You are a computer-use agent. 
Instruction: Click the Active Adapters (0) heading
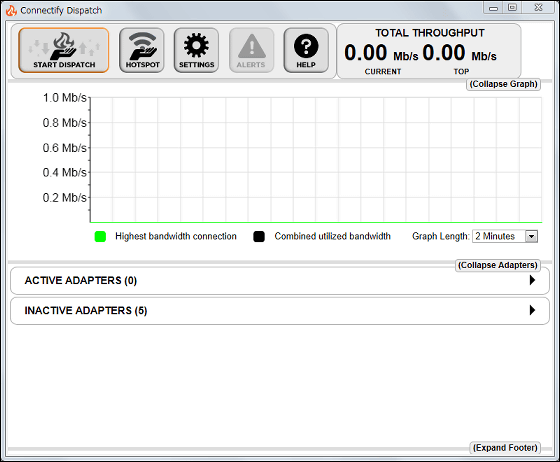(x=81, y=281)
